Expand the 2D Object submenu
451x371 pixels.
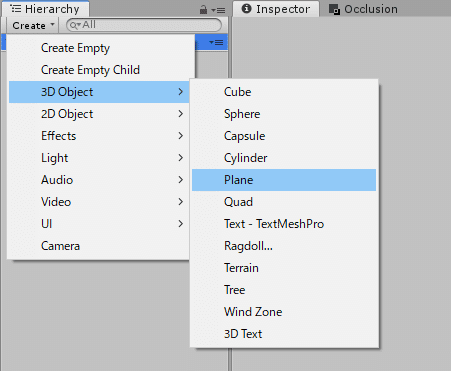(x=99, y=114)
